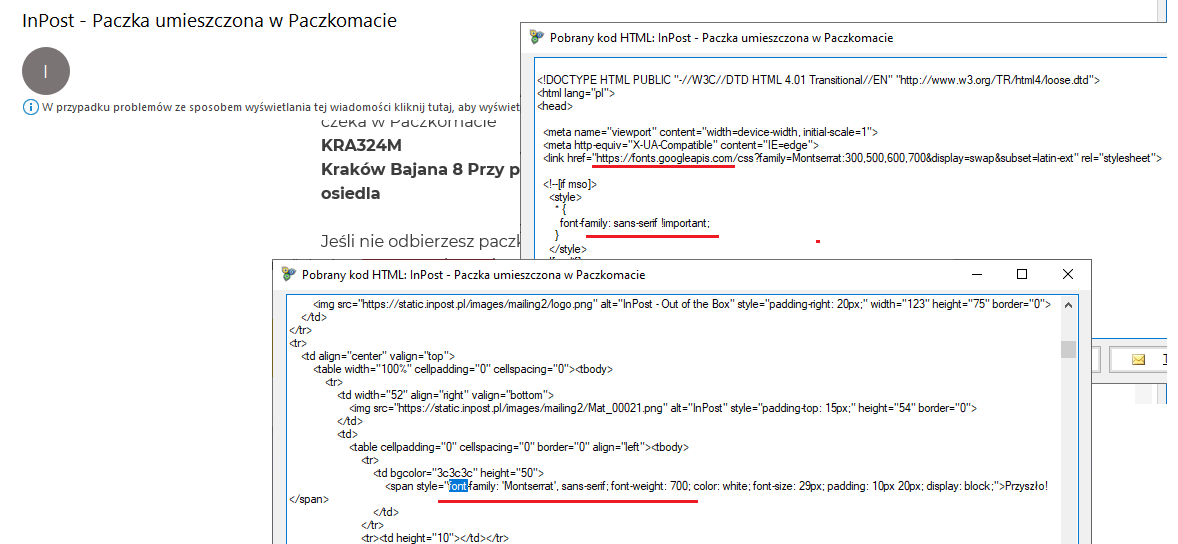
Task: Click the '<!--[if mso]>' comment line
Action: (569, 184)
